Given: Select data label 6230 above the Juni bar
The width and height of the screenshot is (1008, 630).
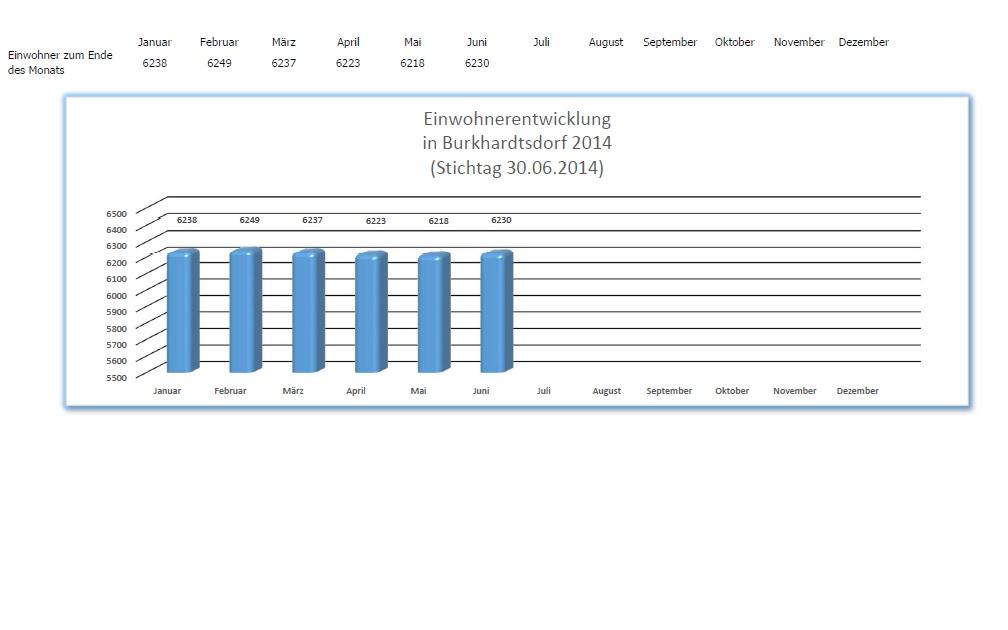Looking at the screenshot, I should (x=501, y=220).
